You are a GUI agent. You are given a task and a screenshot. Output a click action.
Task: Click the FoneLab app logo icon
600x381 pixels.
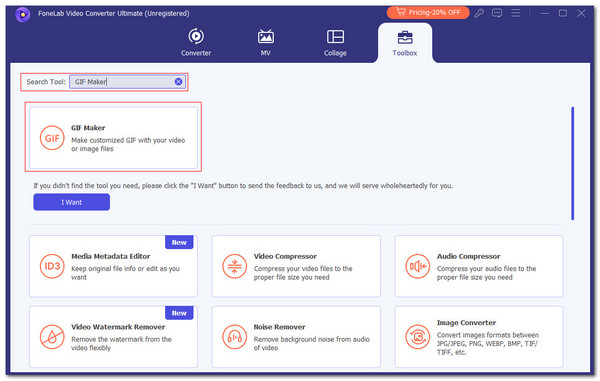point(23,15)
